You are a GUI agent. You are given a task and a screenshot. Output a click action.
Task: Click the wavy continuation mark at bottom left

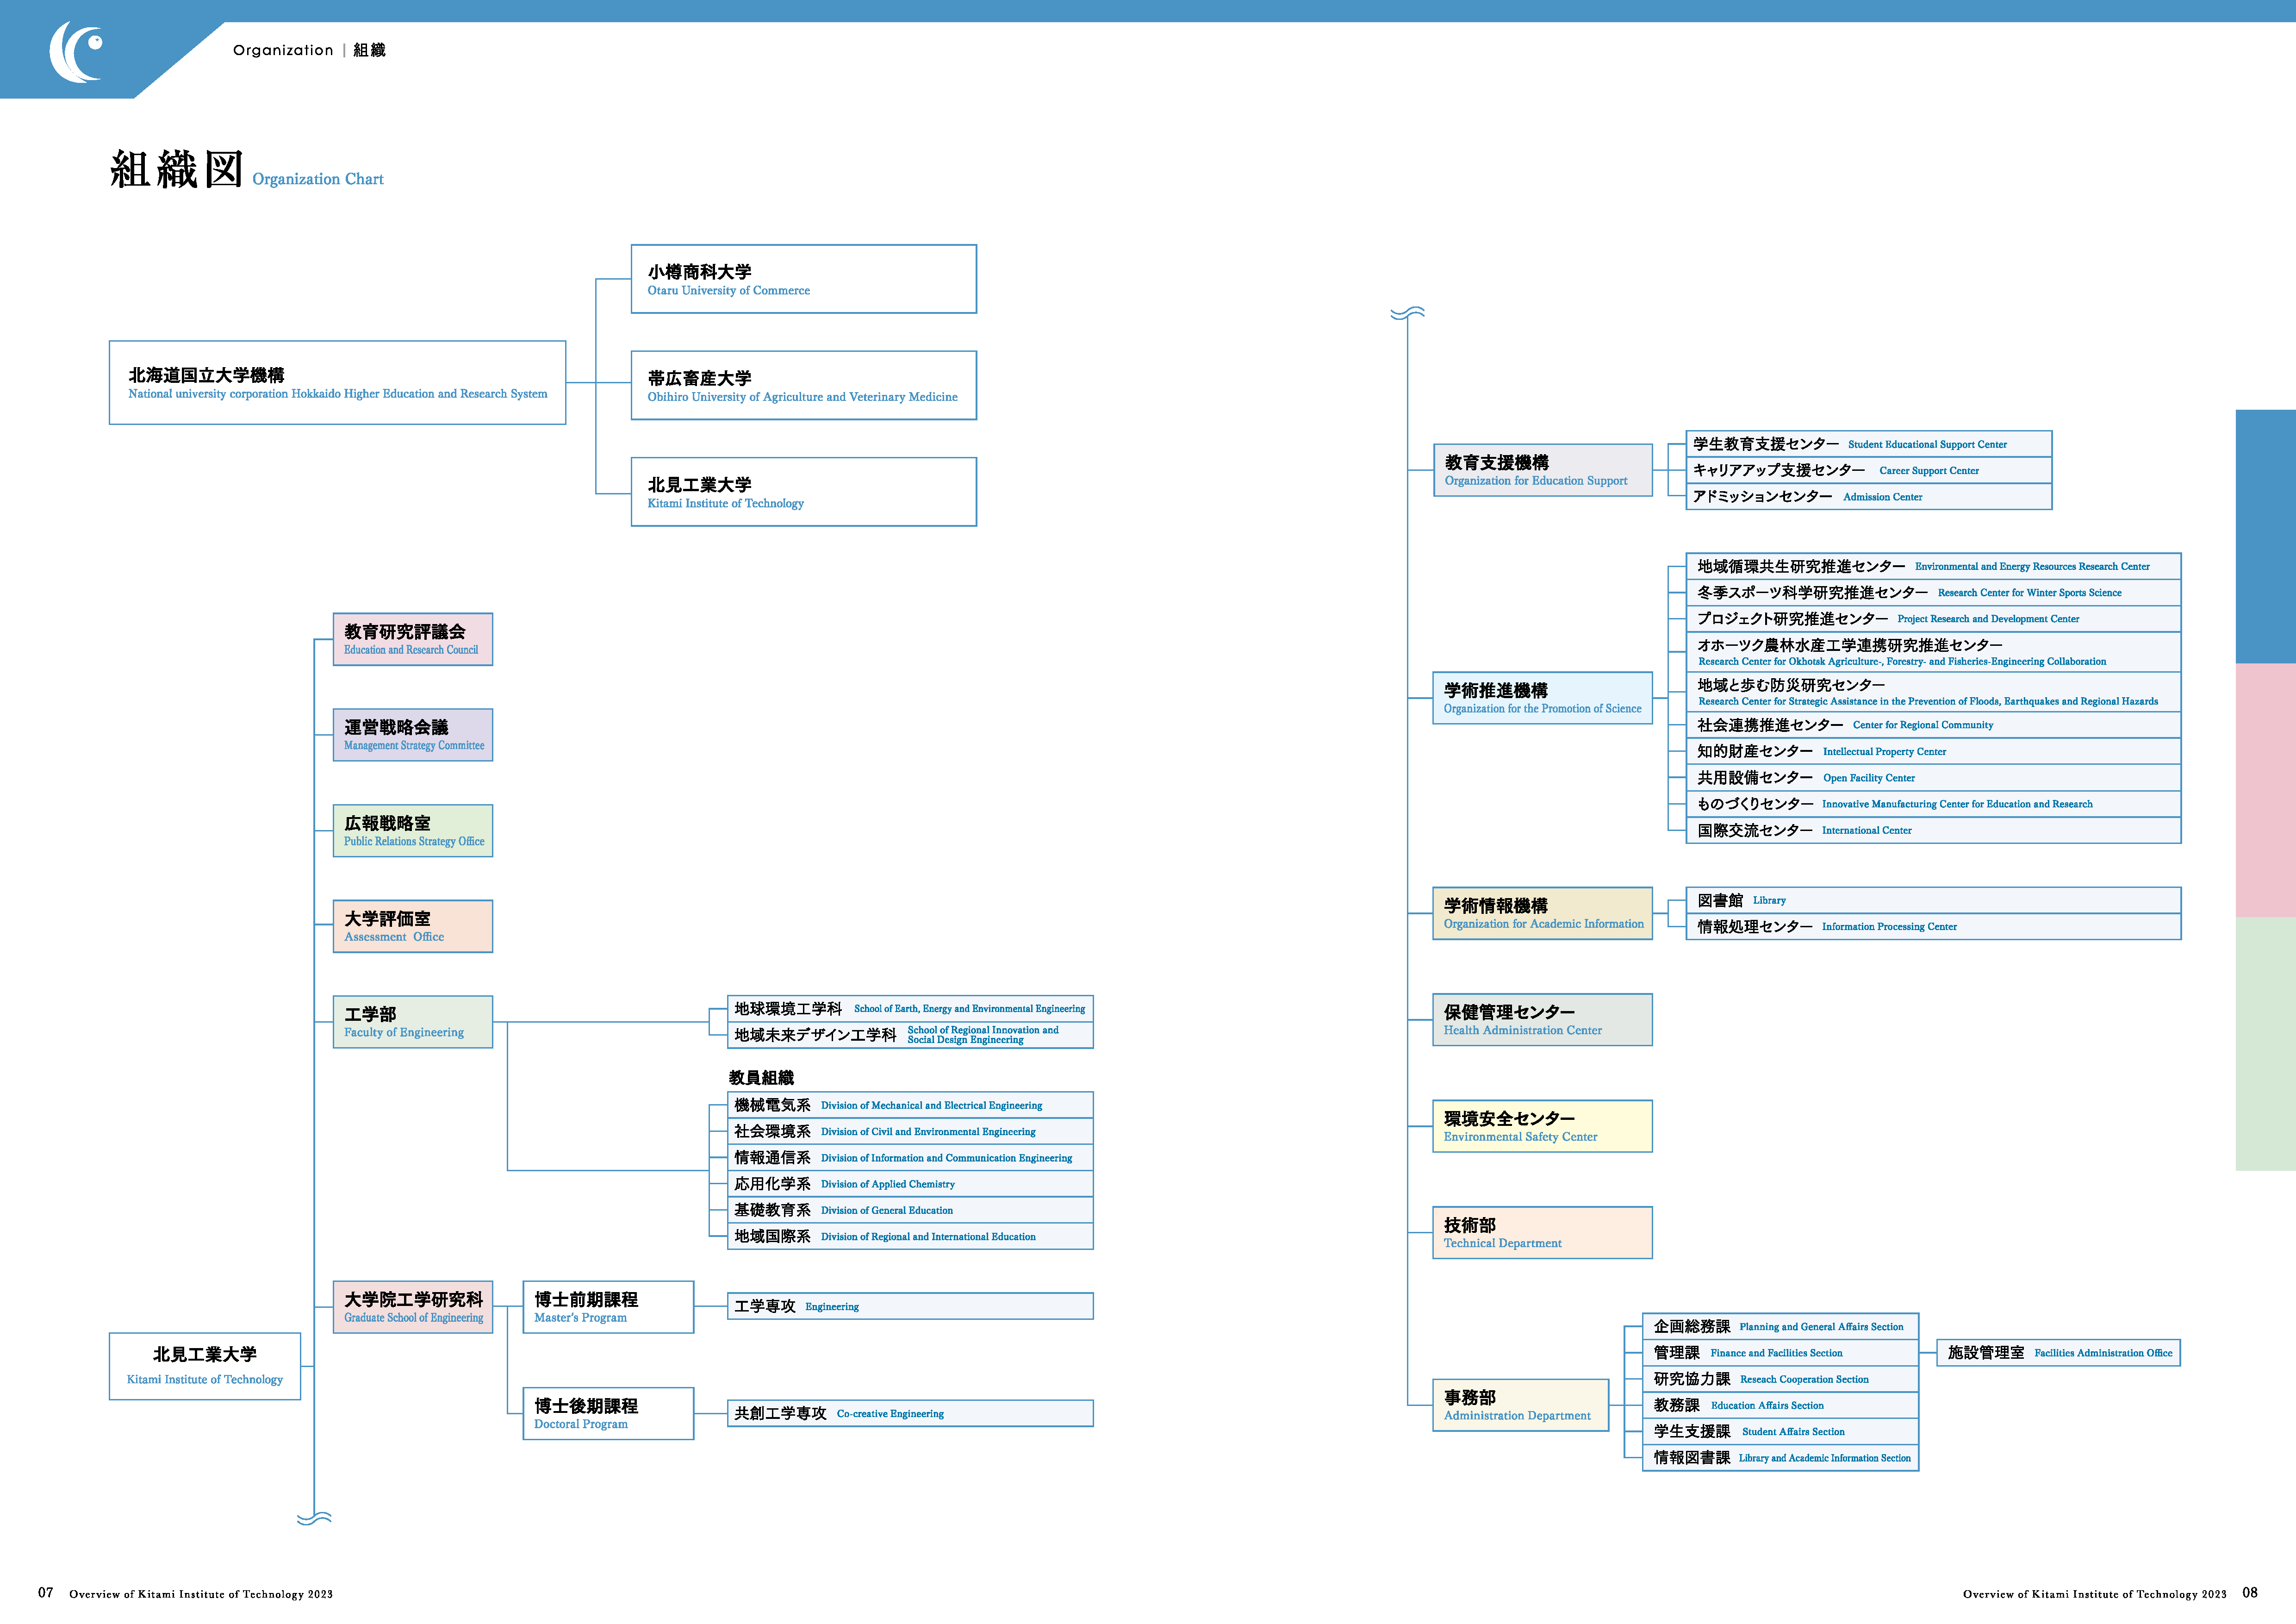314,1518
